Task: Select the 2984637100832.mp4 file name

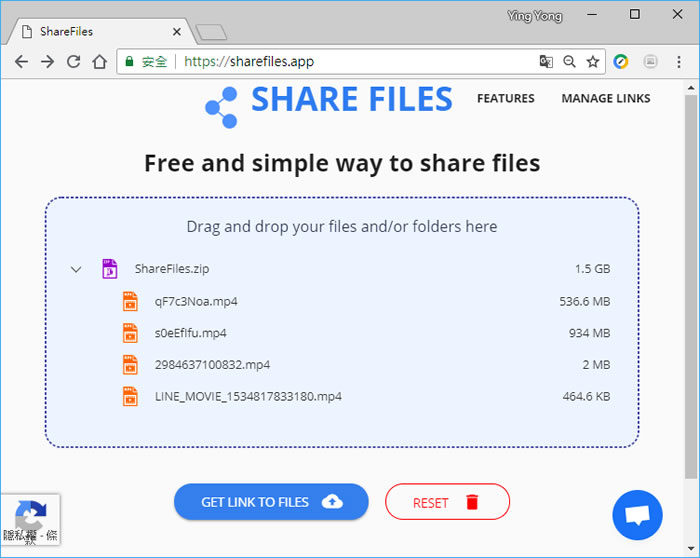Action: [212, 365]
